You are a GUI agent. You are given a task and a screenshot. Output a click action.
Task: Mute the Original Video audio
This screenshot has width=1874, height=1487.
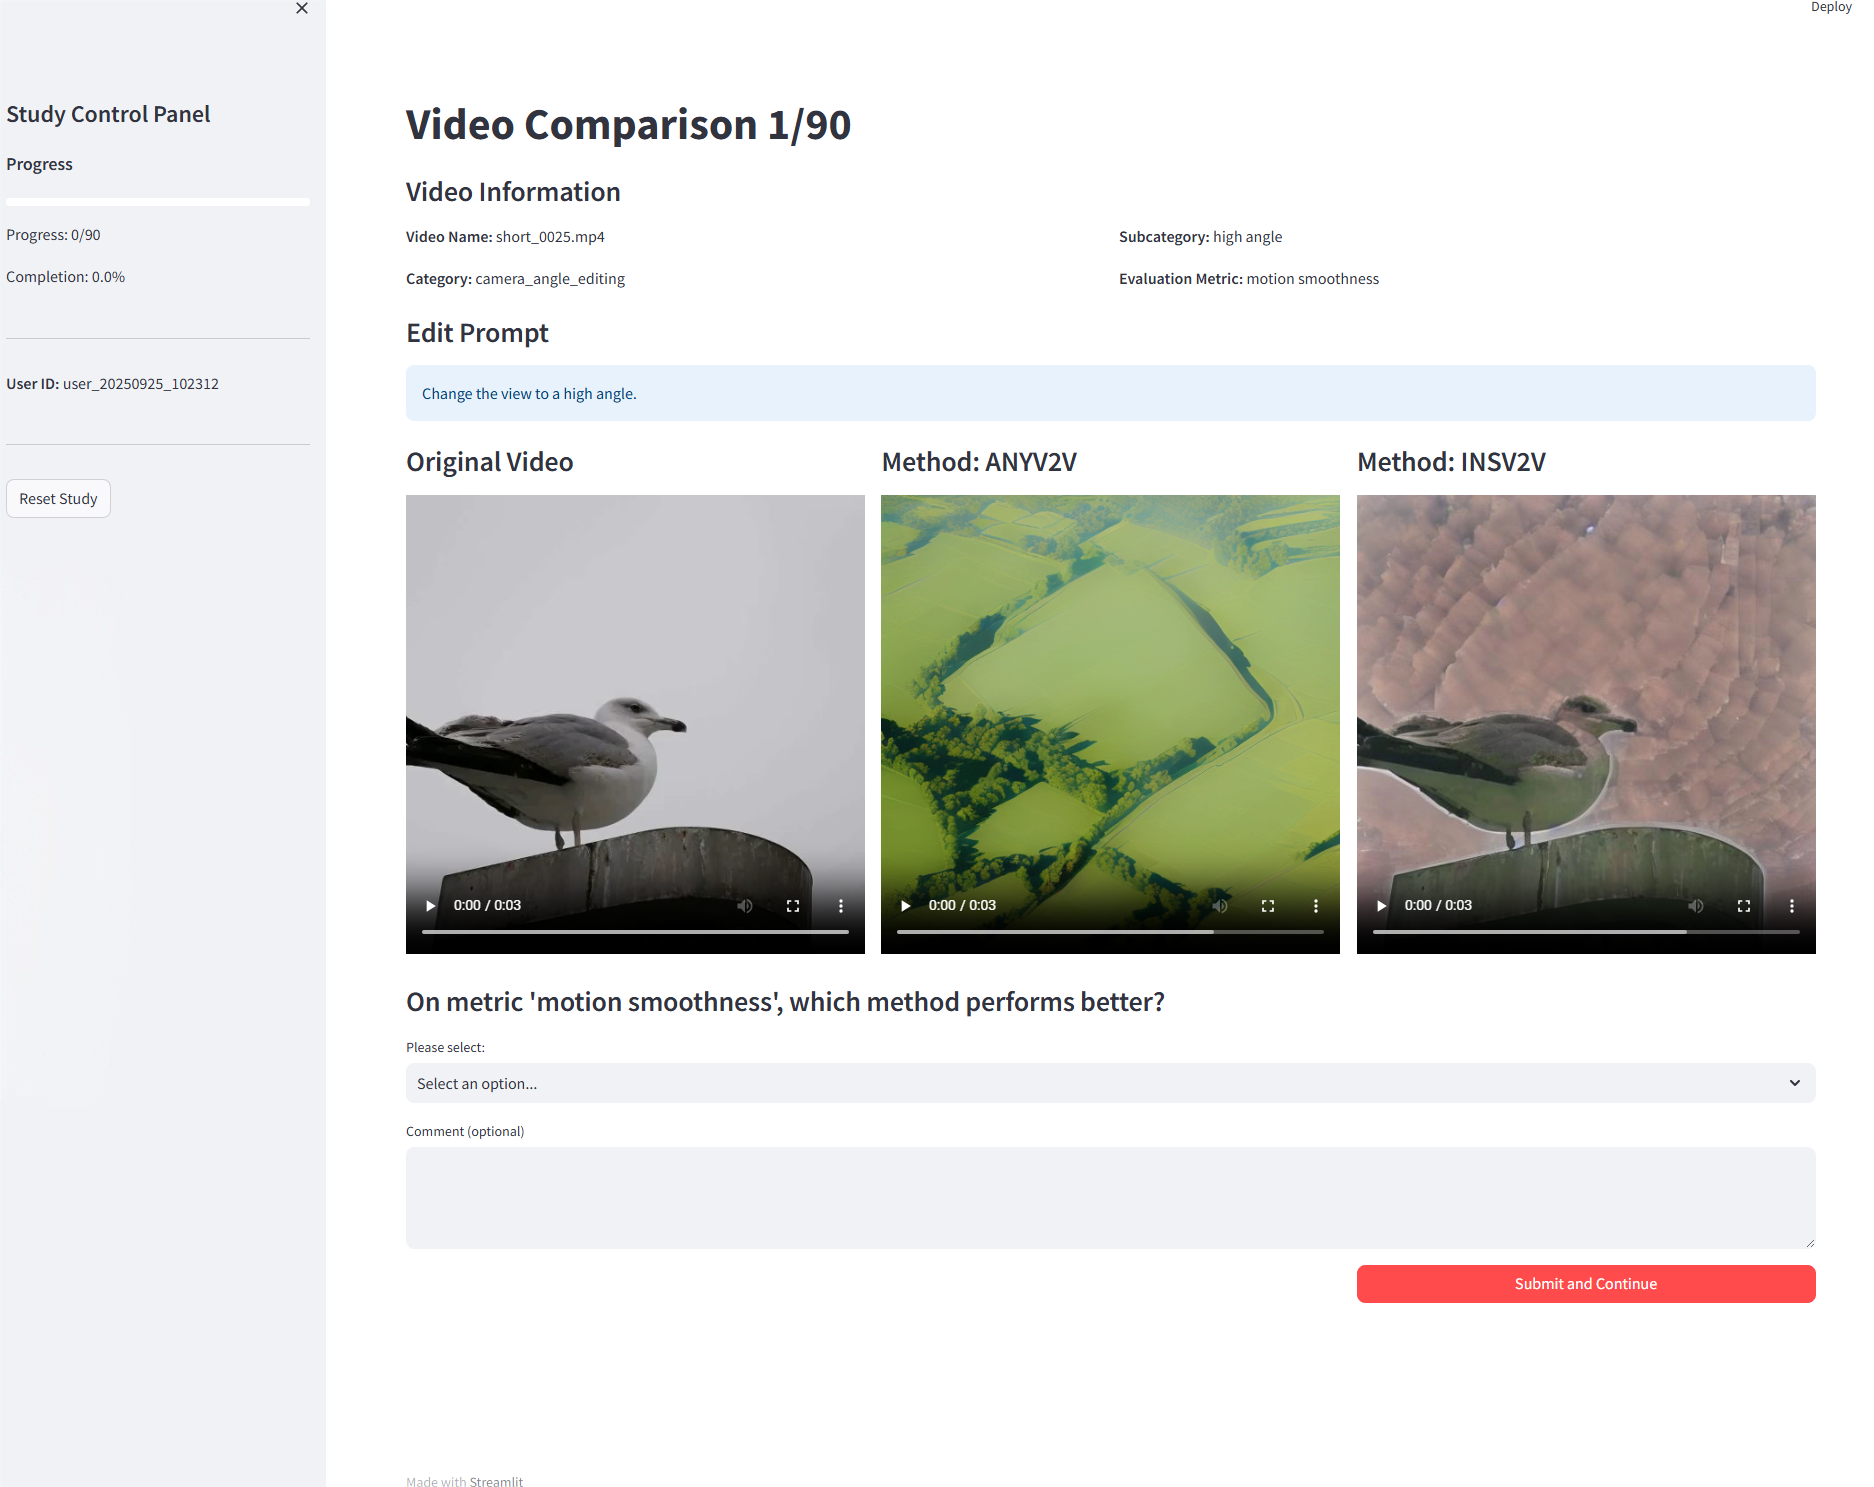[x=745, y=906]
